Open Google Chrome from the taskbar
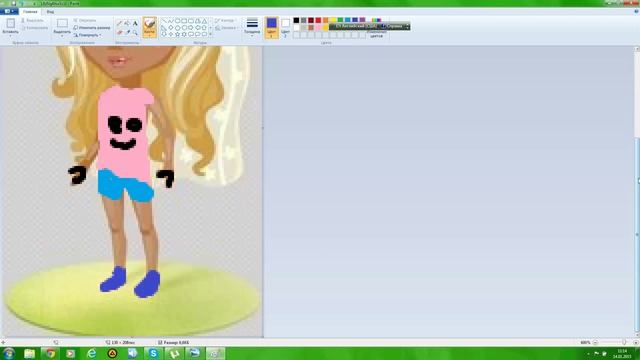This screenshot has height=360, width=640. click(x=50, y=353)
